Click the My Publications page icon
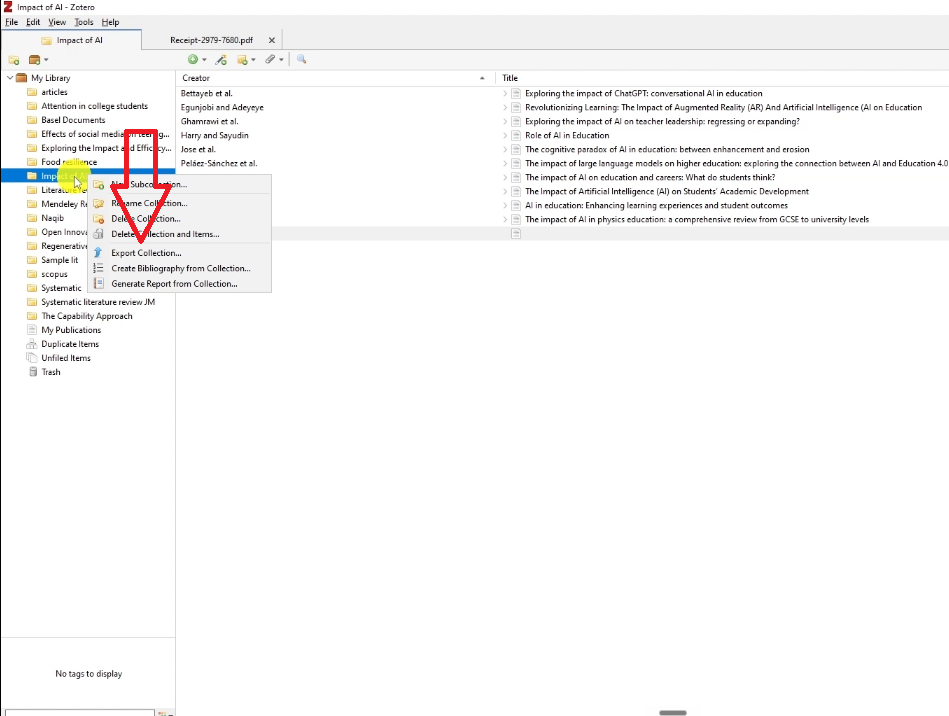The image size is (949, 716). 32,330
